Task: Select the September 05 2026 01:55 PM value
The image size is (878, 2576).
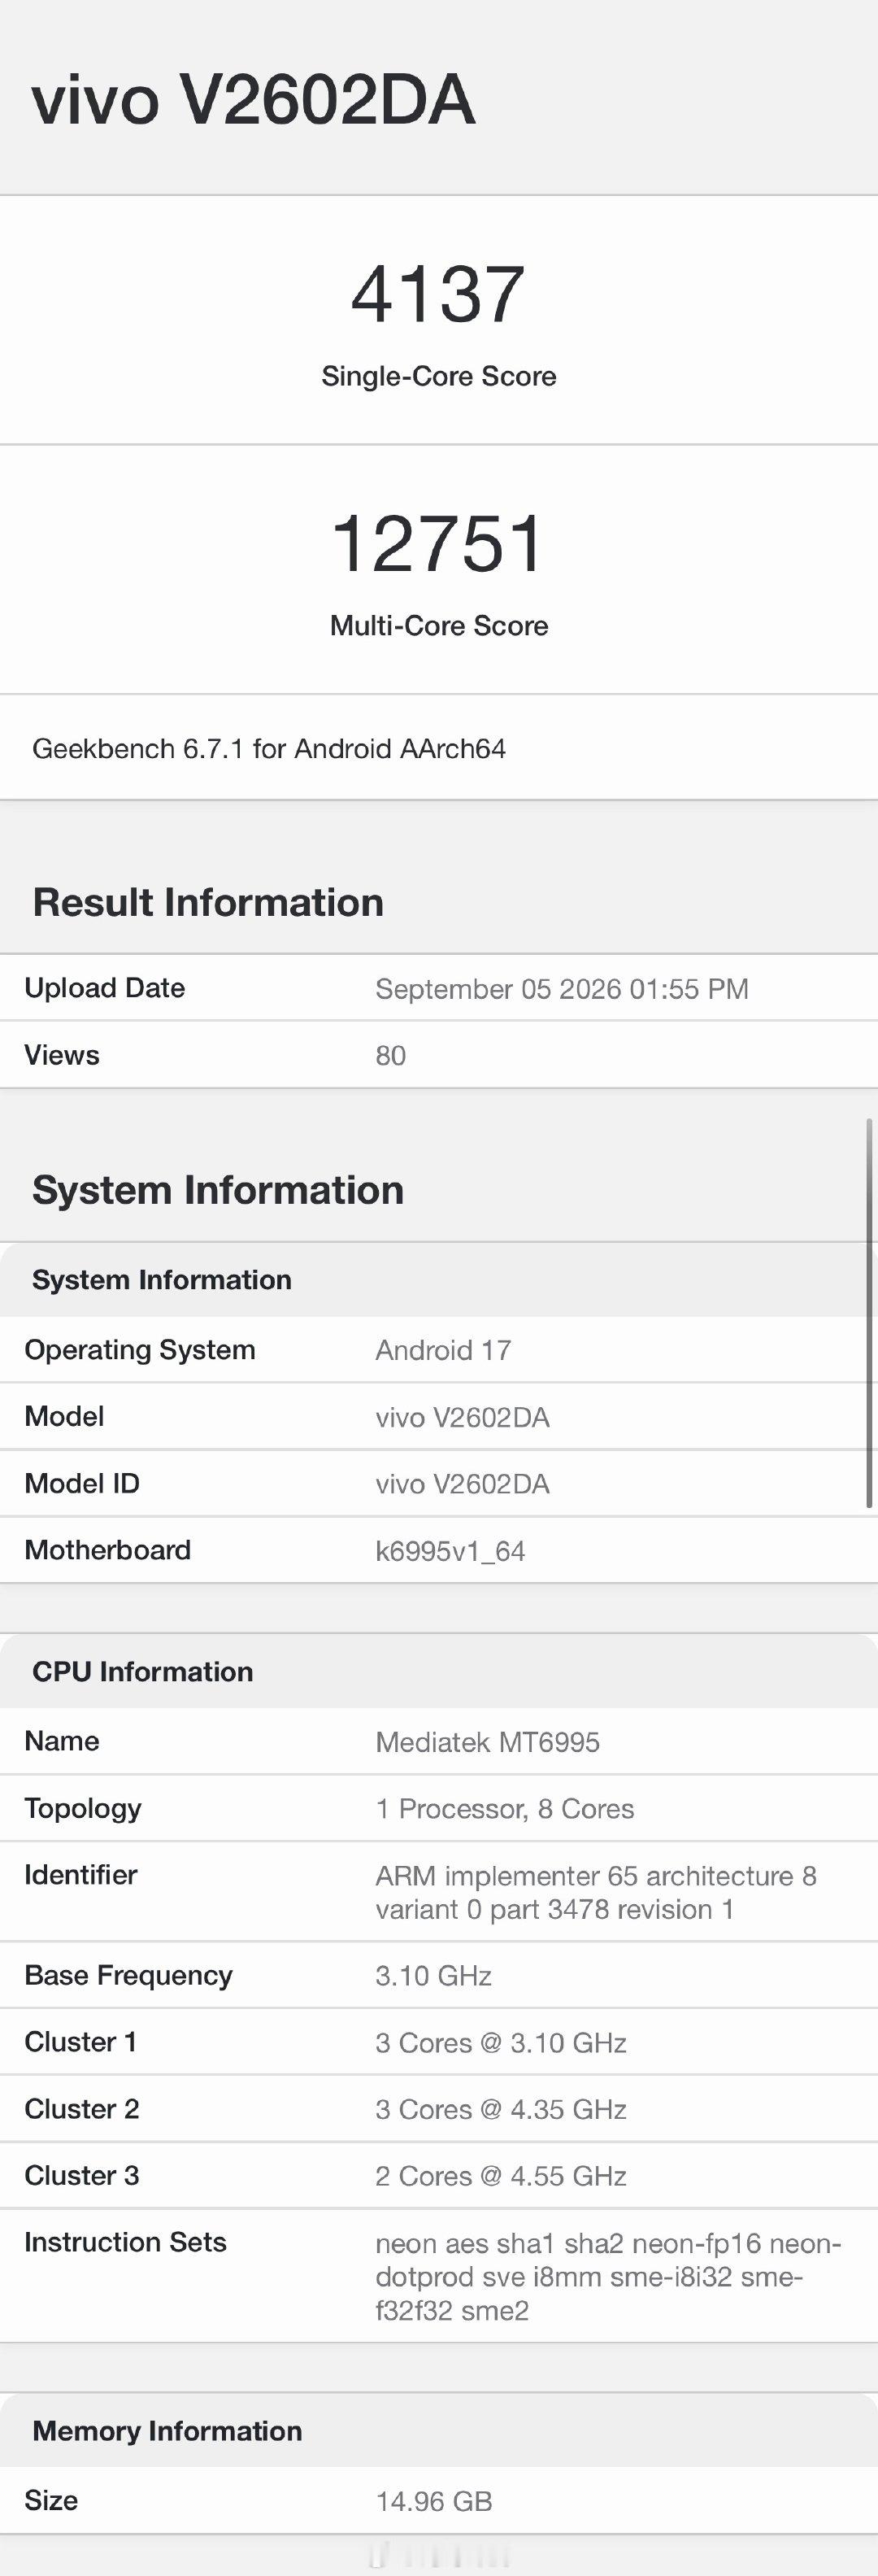Action: pyautogui.click(x=562, y=989)
